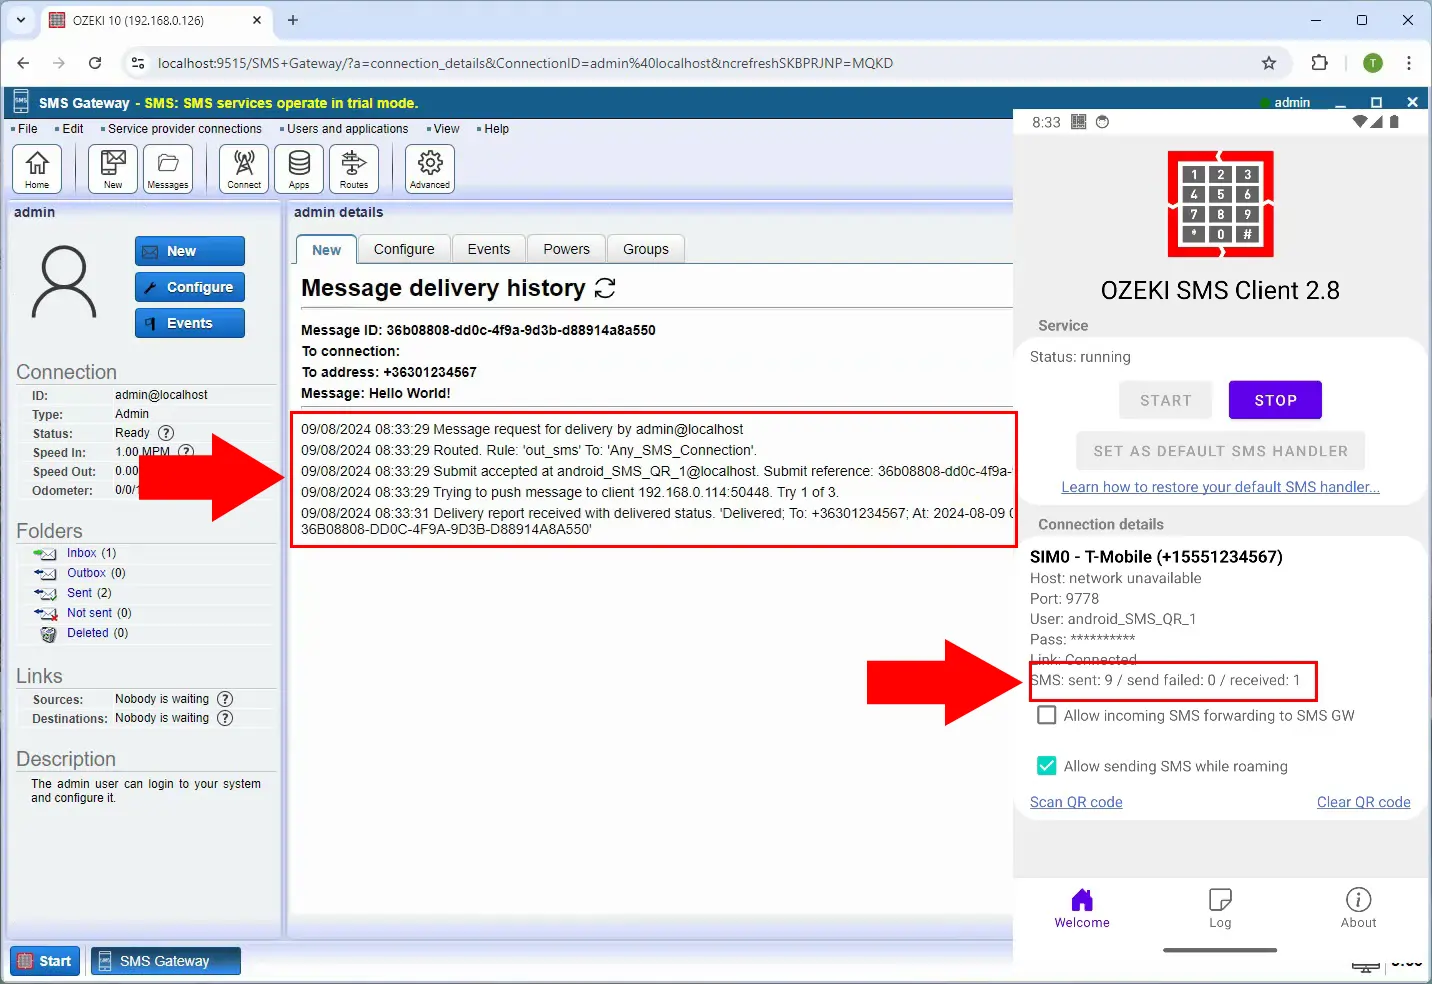The width and height of the screenshot is (1432, 984).
Task: Open the tab search dropdown arrow
Action: tap(20, 20)
